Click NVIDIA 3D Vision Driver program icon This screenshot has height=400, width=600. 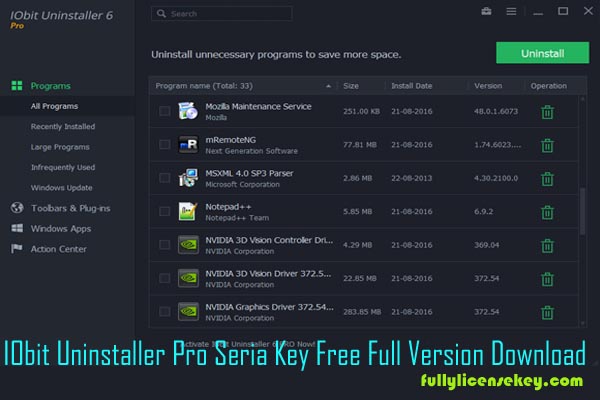(x=188, y=278)
